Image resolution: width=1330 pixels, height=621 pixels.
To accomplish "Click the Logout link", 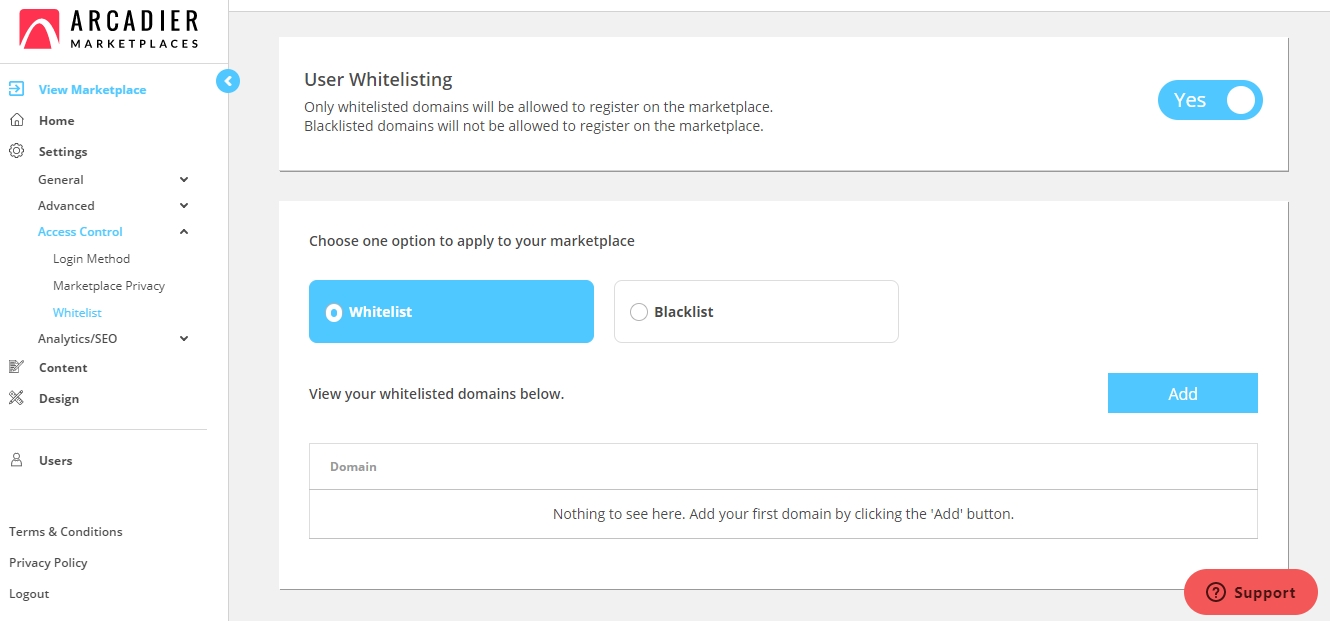I will (x=29, y=594).
